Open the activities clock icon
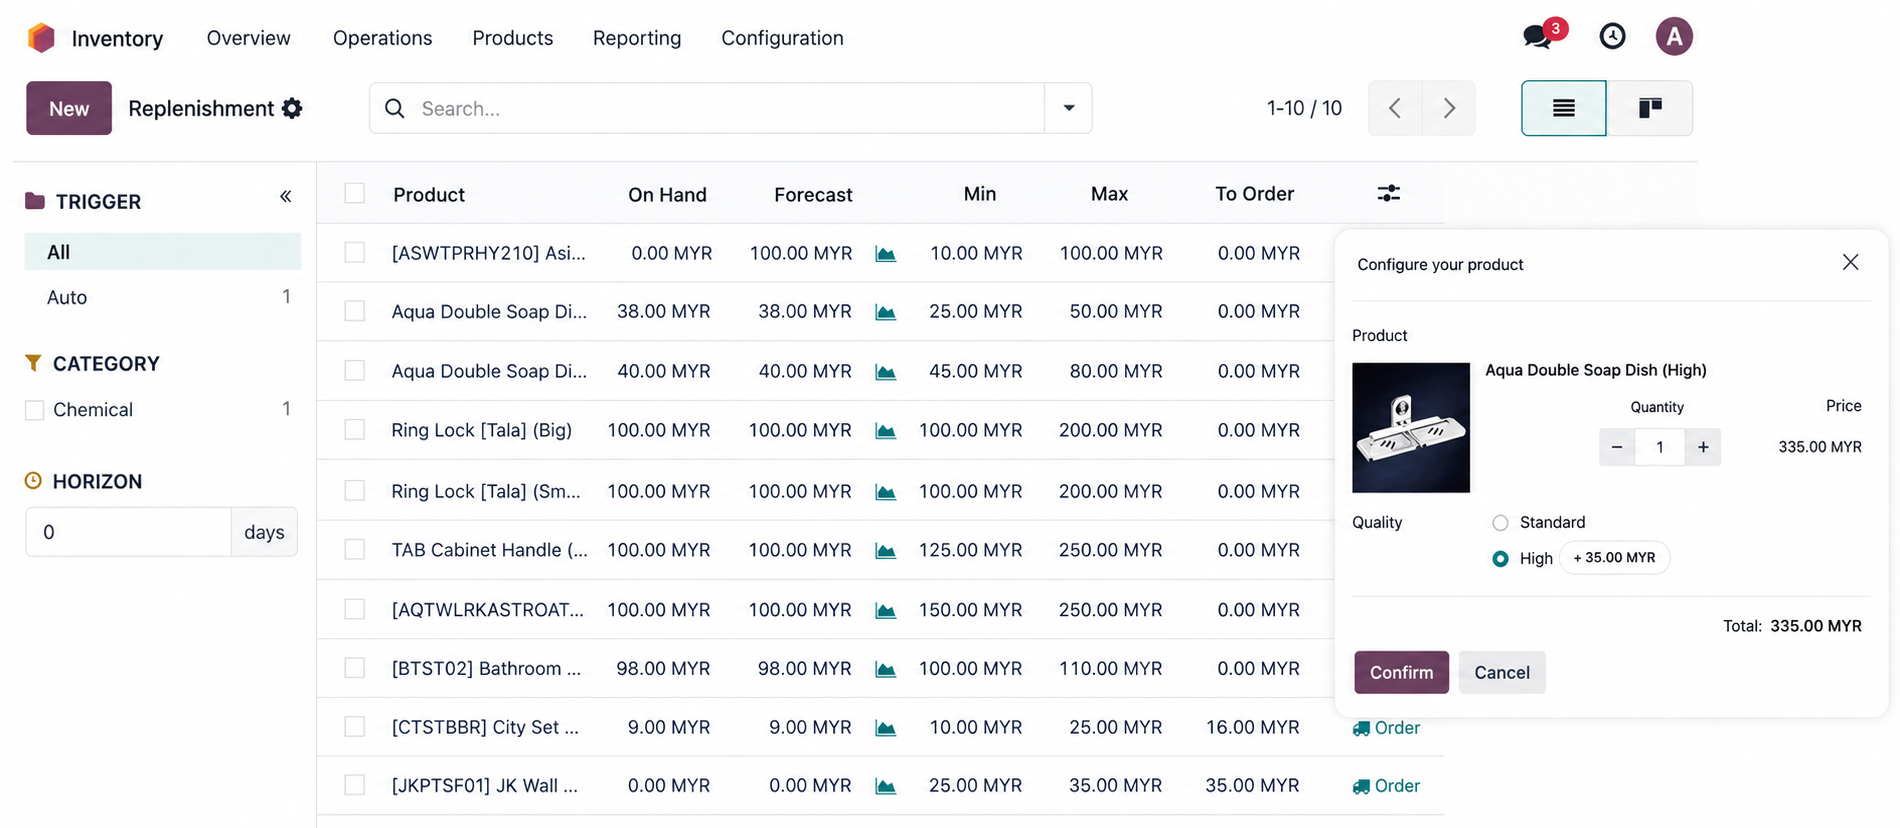This screenshot has height=828, width=1900. click(x=1612, y=37)
